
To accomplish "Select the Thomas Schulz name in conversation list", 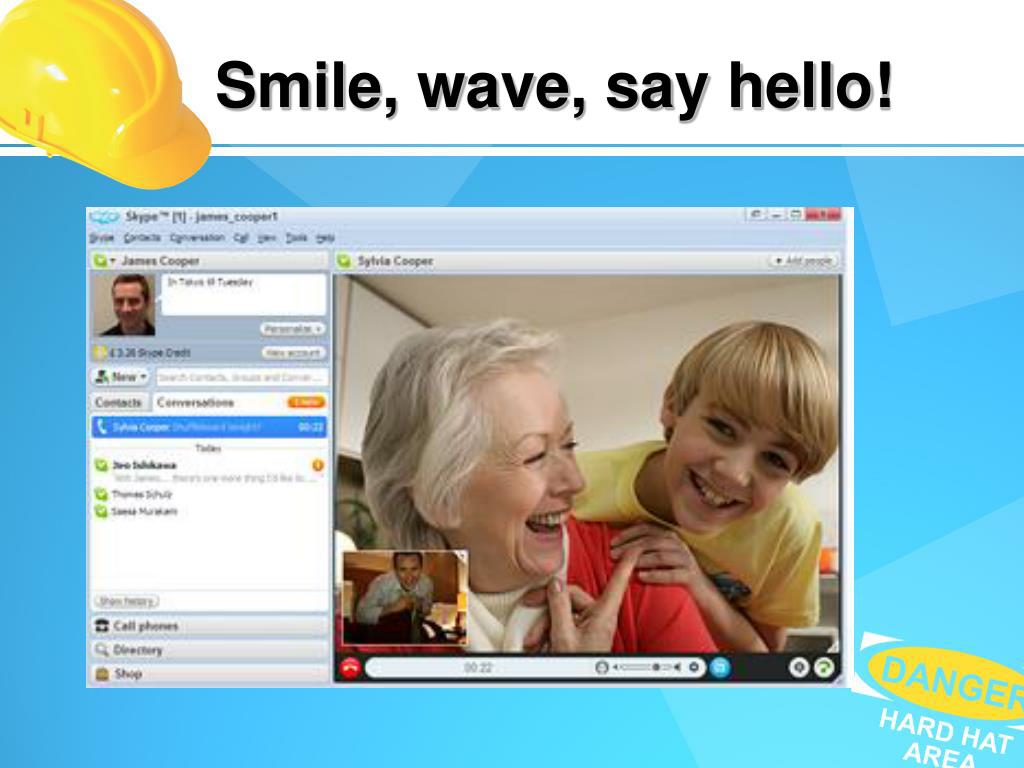I will (142, 494).
